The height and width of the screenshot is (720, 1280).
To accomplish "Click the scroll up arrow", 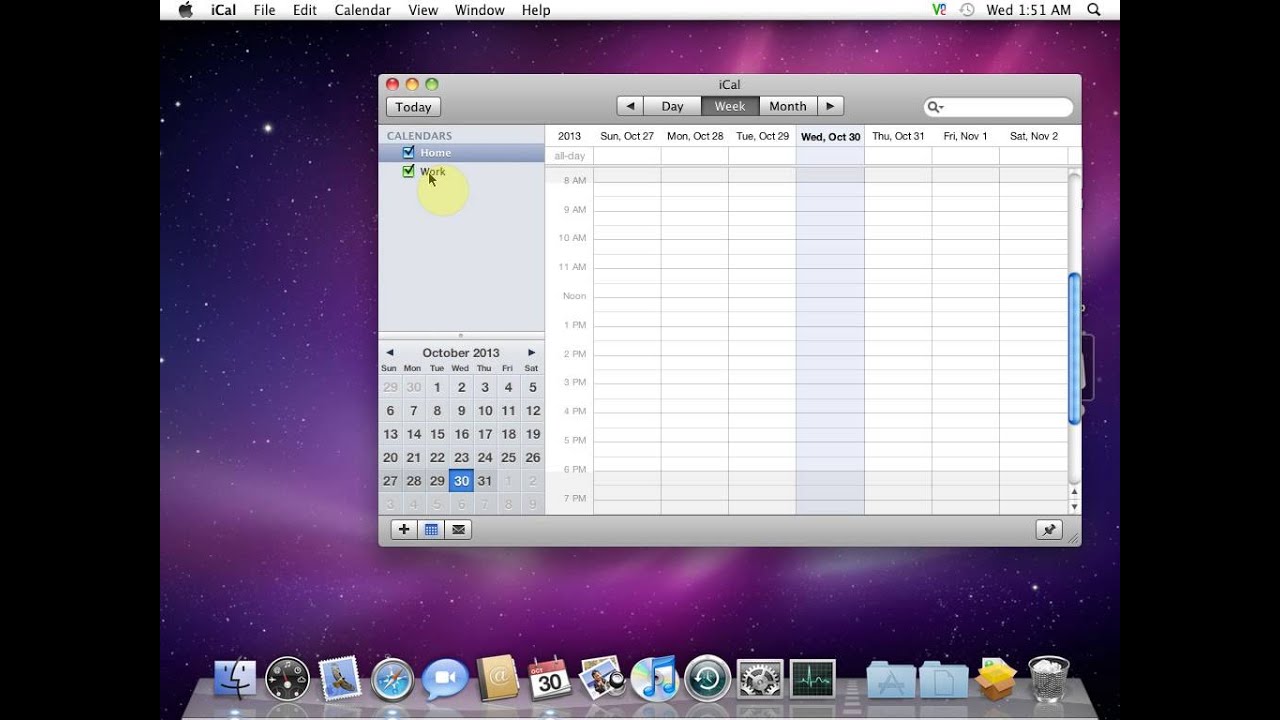I will point(1075,492).
